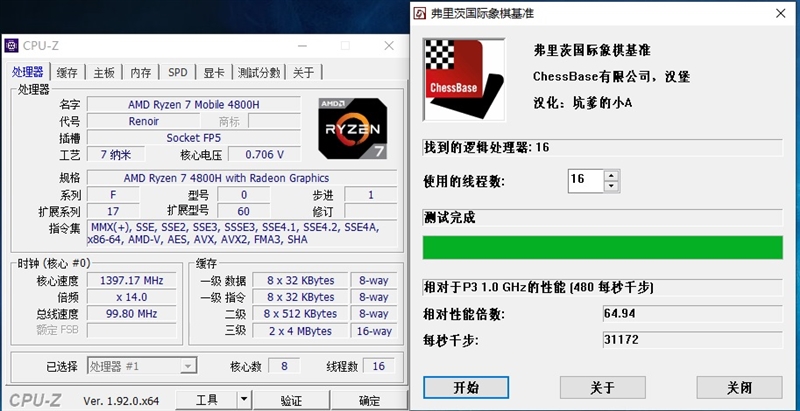
Task: Click the CPU-Z title bar icon
Action: pos(11,45)
